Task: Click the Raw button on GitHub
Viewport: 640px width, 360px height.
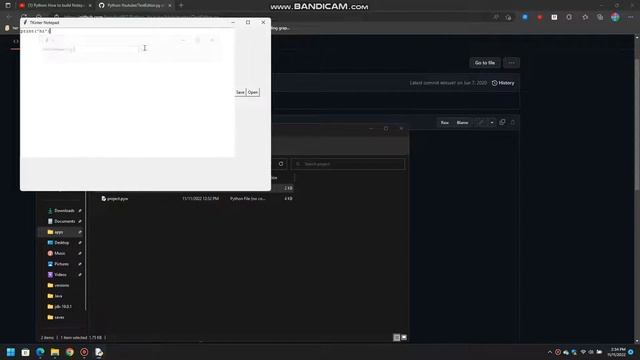Action: click(x=444, y=122)
